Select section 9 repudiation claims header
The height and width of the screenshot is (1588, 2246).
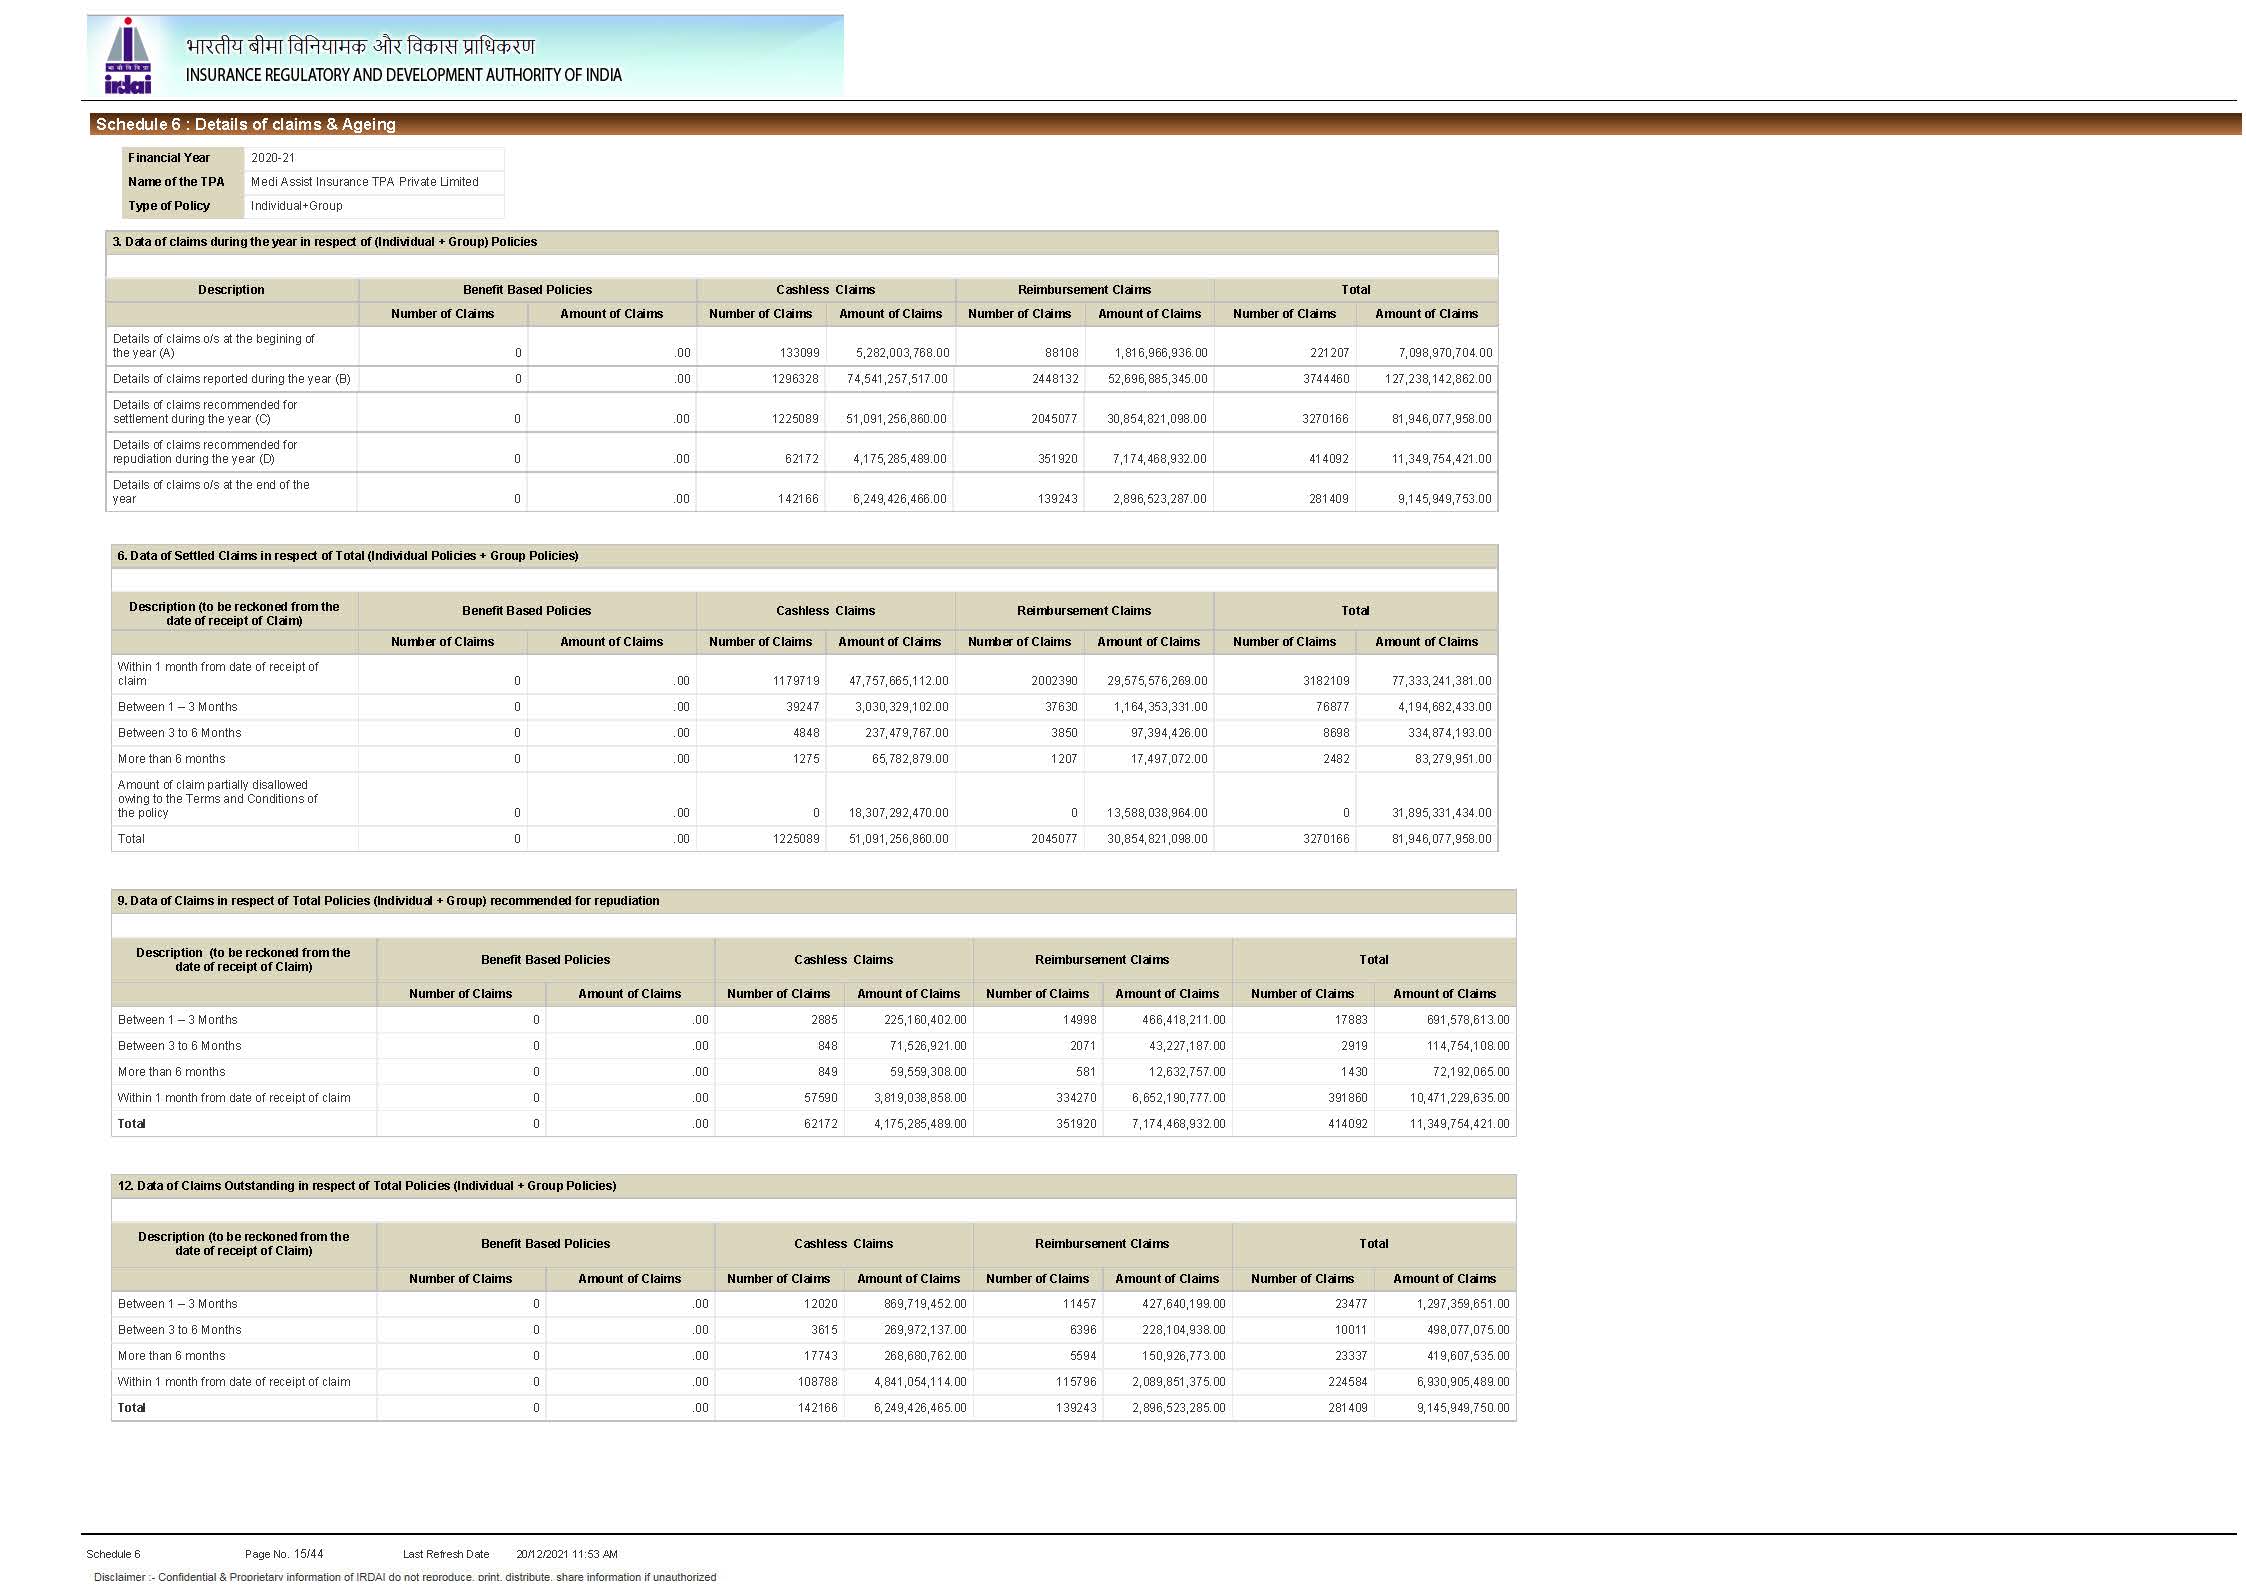pyautogui.click(x=388, y=901)
